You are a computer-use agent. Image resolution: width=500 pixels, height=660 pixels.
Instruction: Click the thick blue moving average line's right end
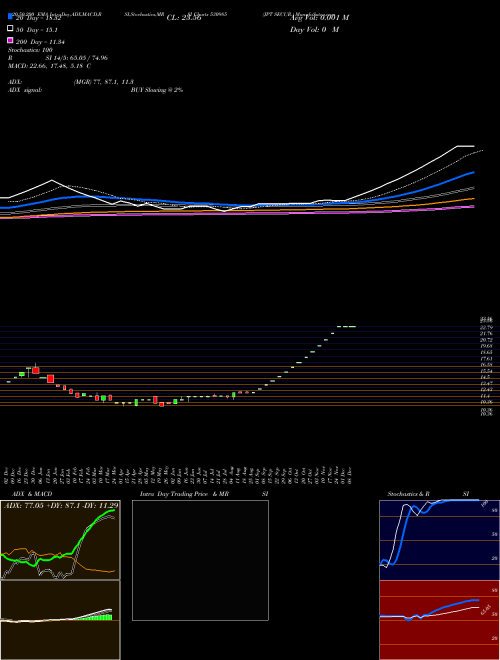point(472,173)
